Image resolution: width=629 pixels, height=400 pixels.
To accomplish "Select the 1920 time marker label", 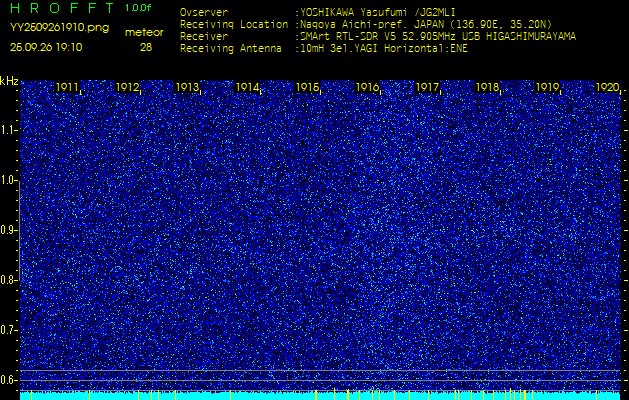I will click(607, 87).
